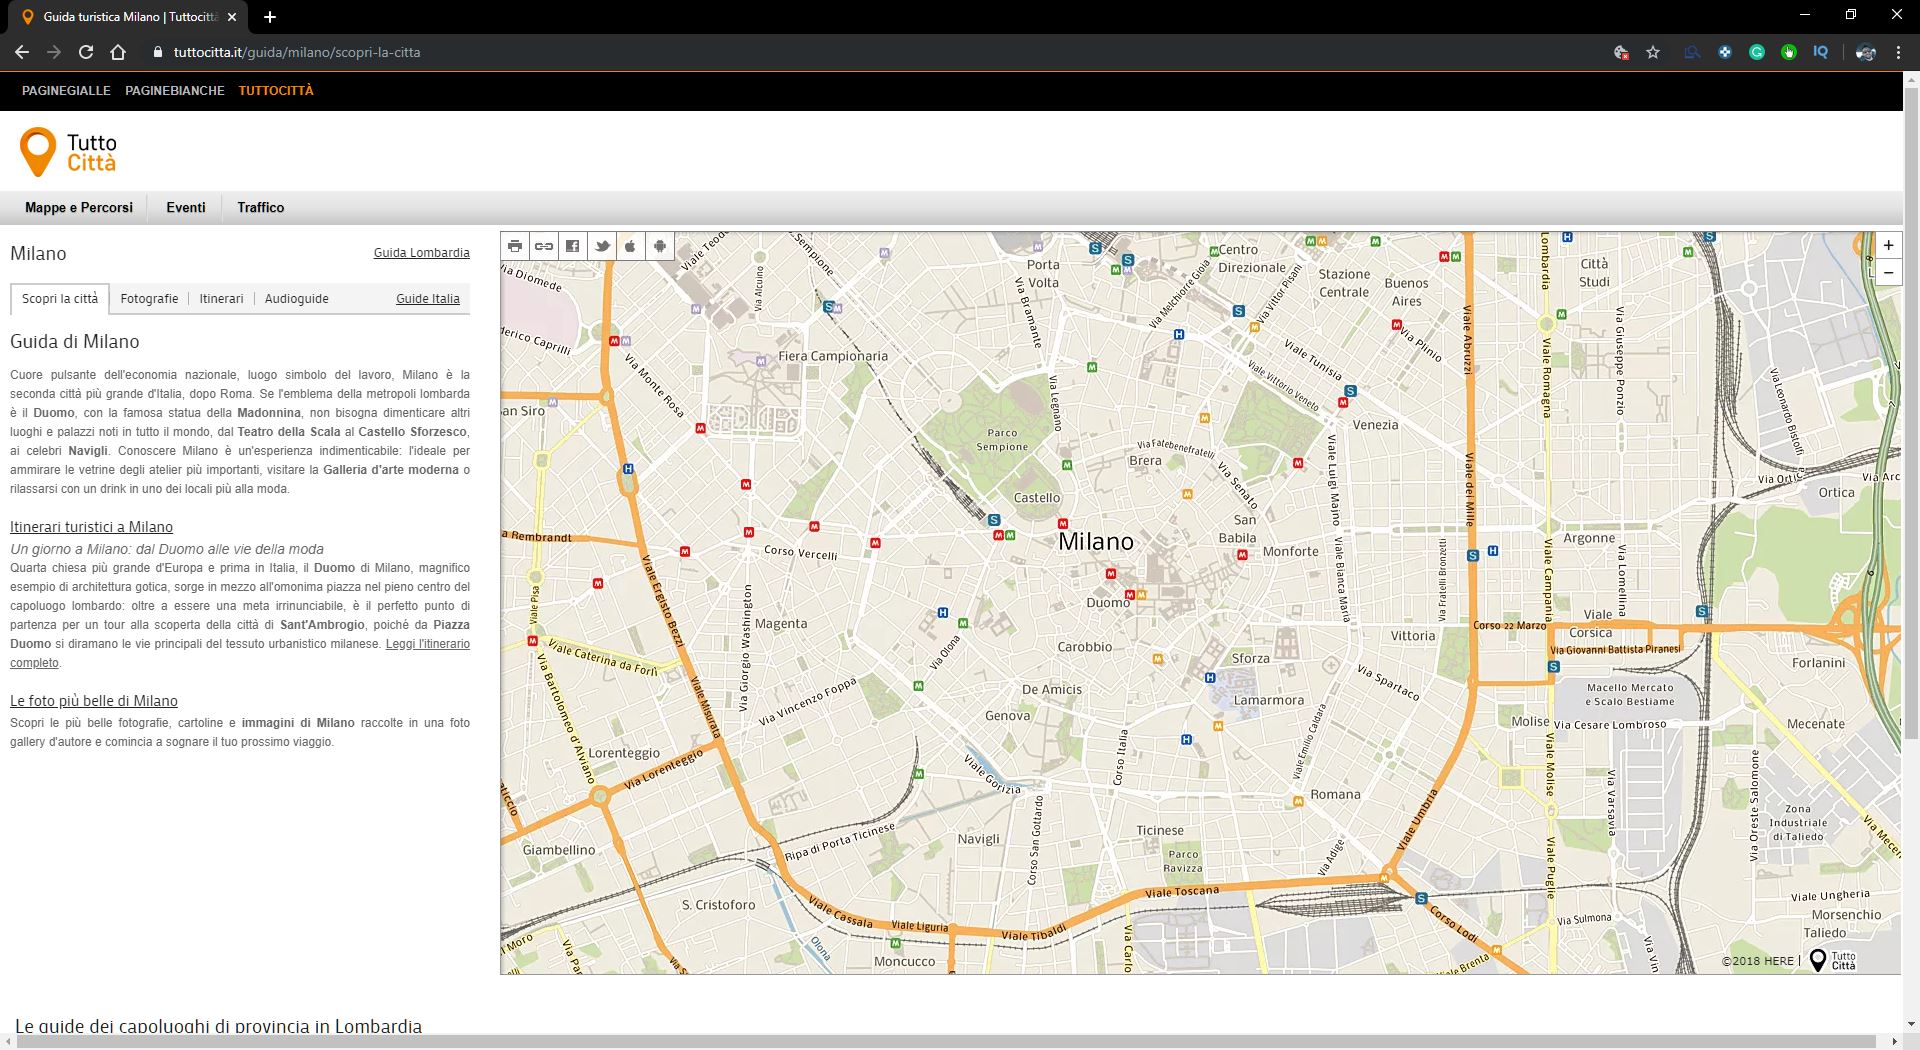
Task: Switch to the Fotografie tab
Action: tap(149, 299)
